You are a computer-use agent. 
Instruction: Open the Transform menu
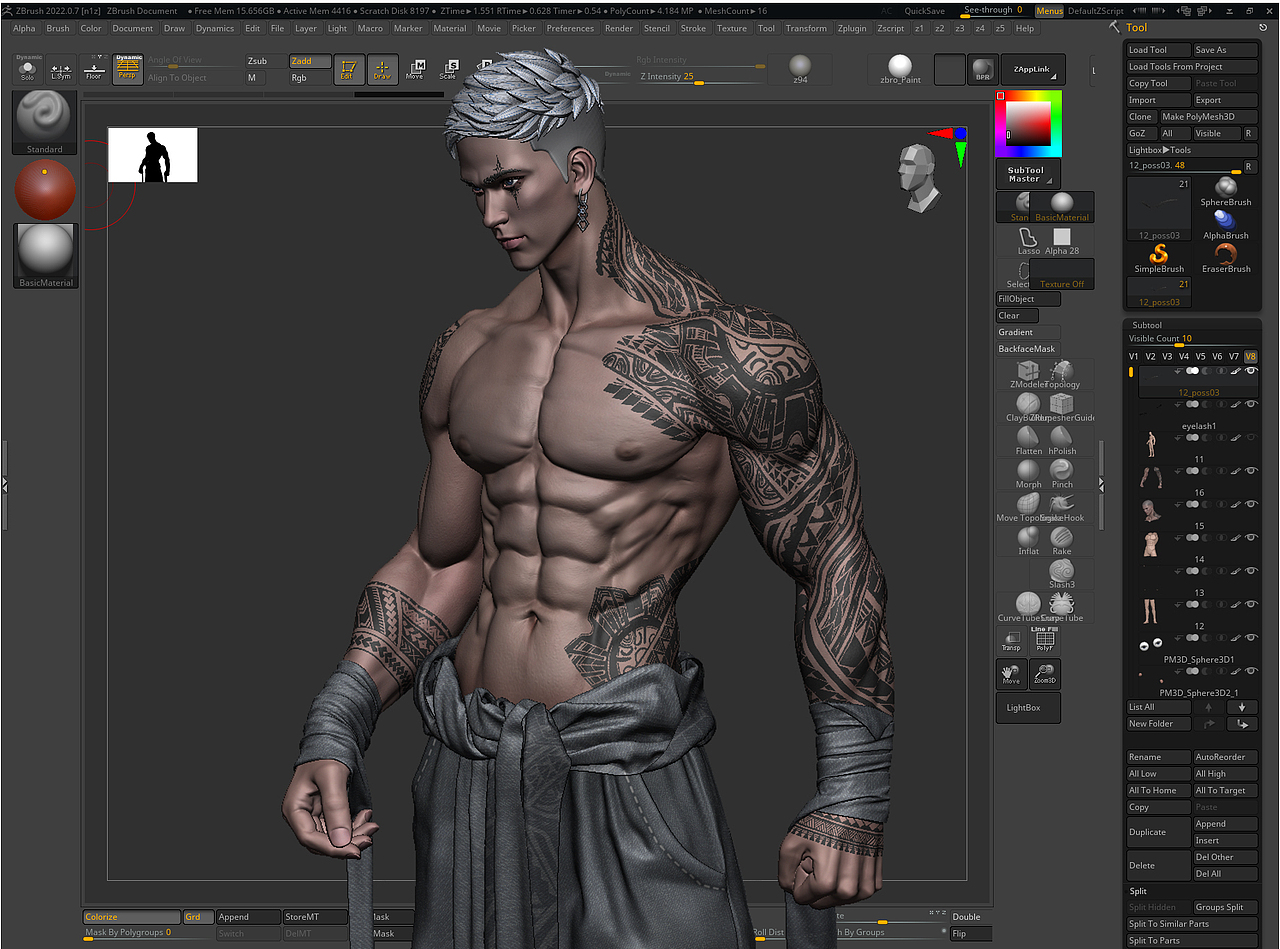coord(806,28)
